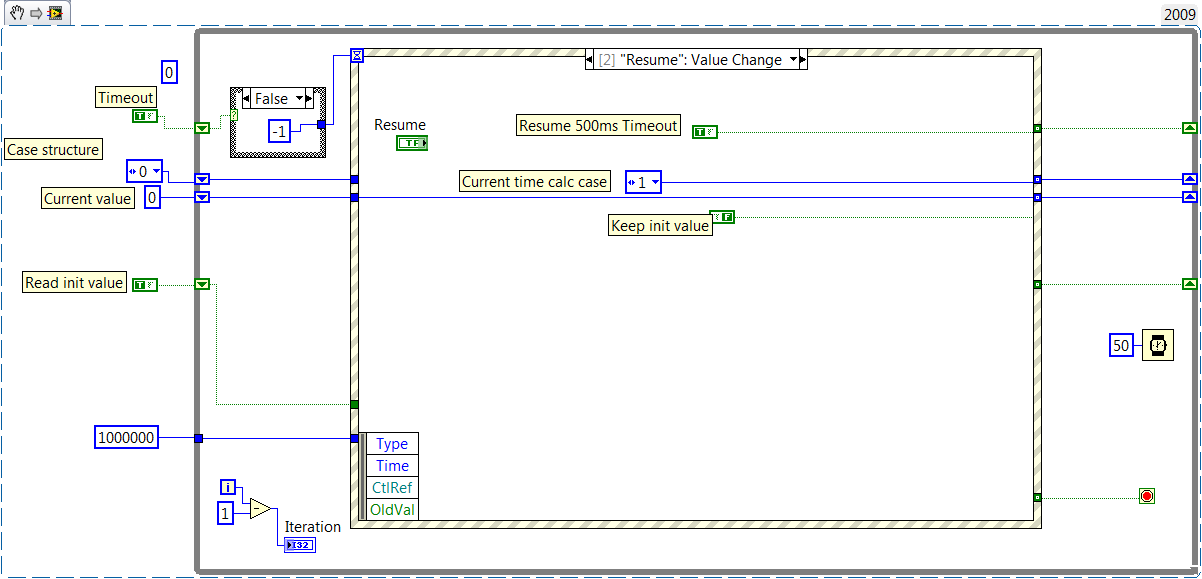The width and height of the screenshot is (1202, 579).
Task: Go to next event case arrow
Action: click(x=802, y=60)
